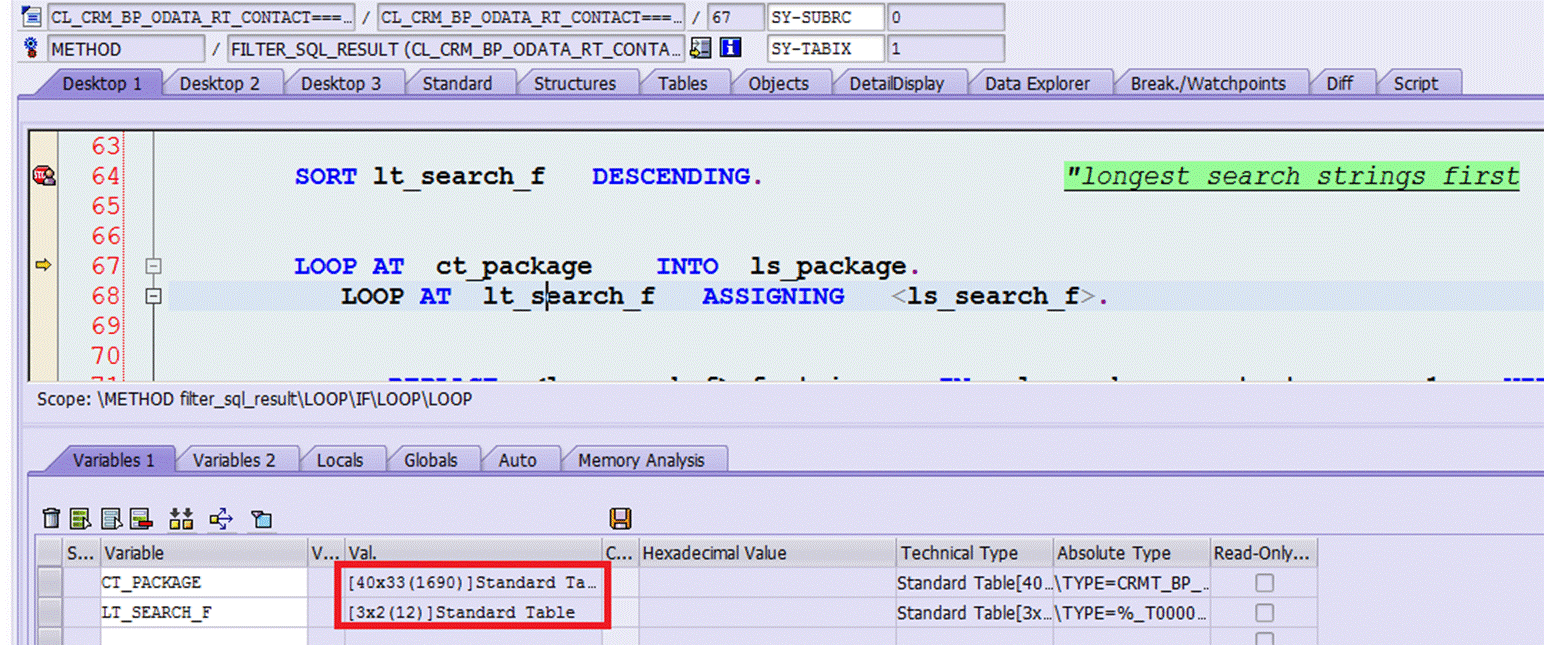Click the gray list icon third in variables toolbar

click(x=111, y=518)
